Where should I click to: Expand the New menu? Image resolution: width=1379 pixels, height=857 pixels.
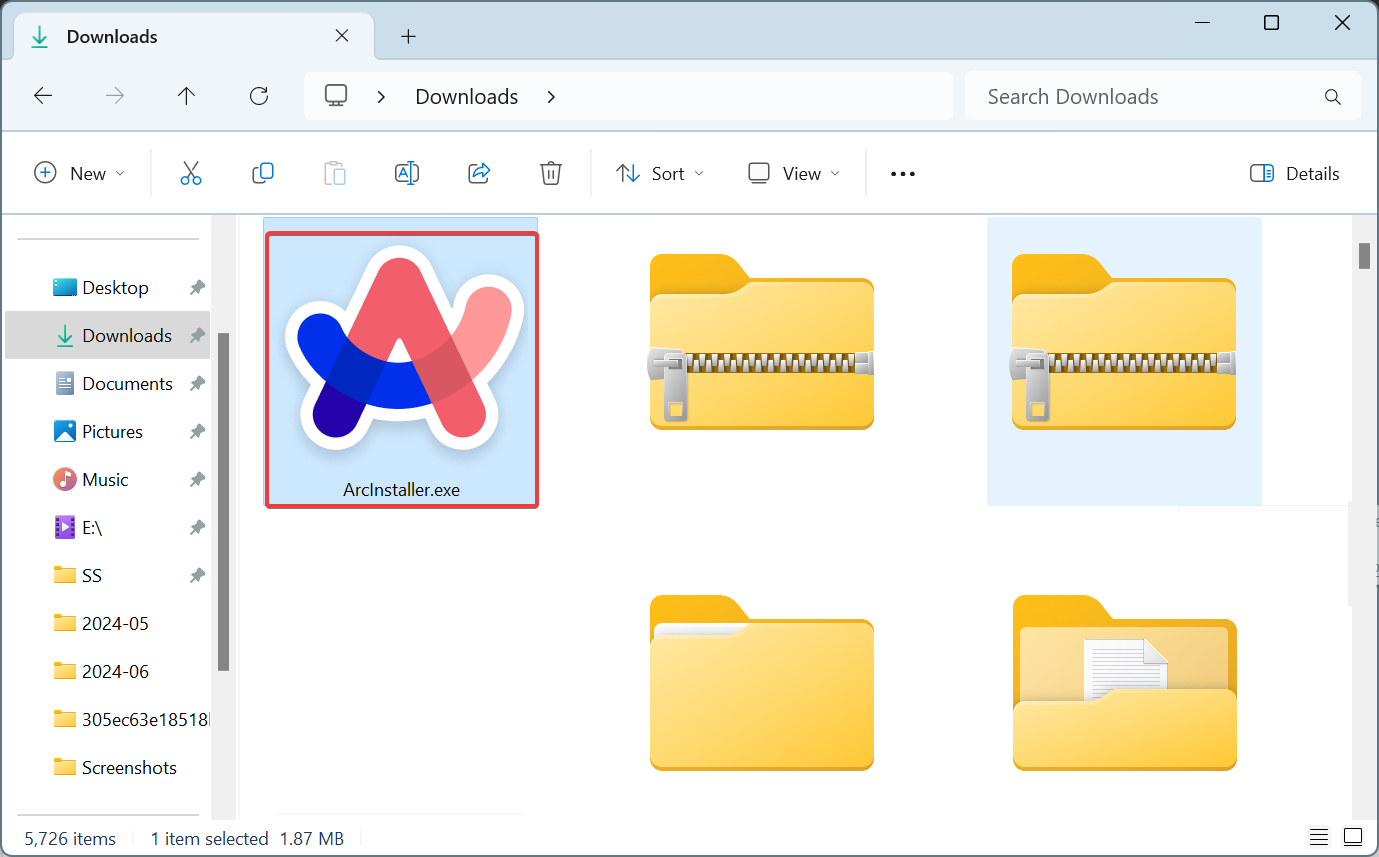point(80,173)
